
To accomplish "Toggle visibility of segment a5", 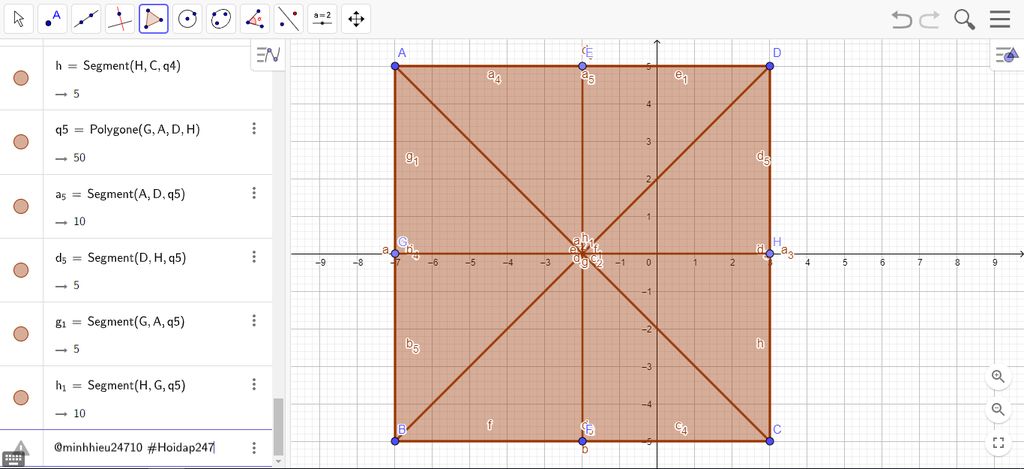I will tap(21, 206).
